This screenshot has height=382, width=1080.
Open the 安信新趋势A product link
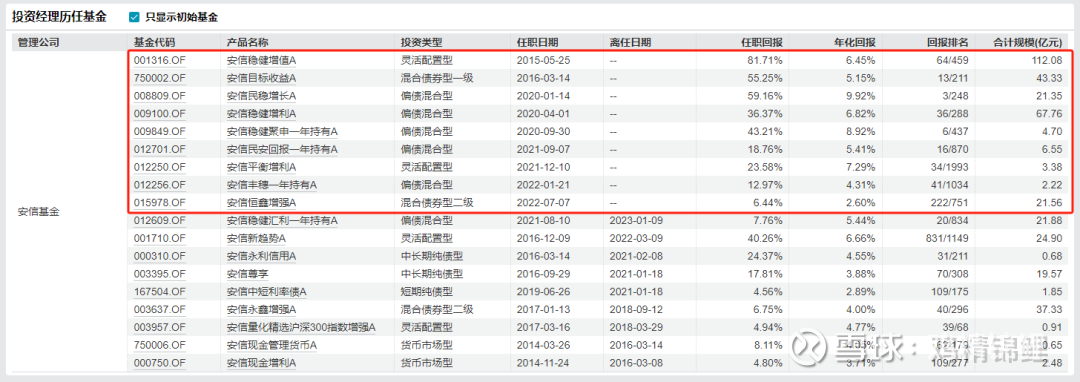(256, 239)
